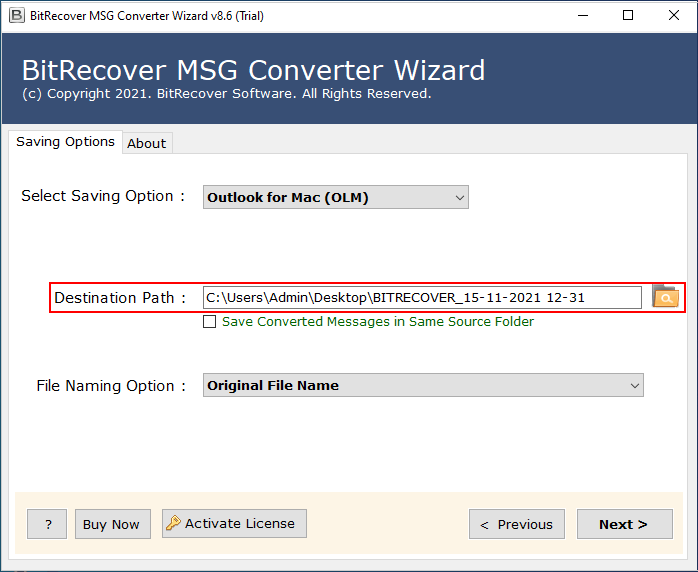Viewport: 698px width, 572px height.
Task: Switch to the About tab
Action: 146,143
